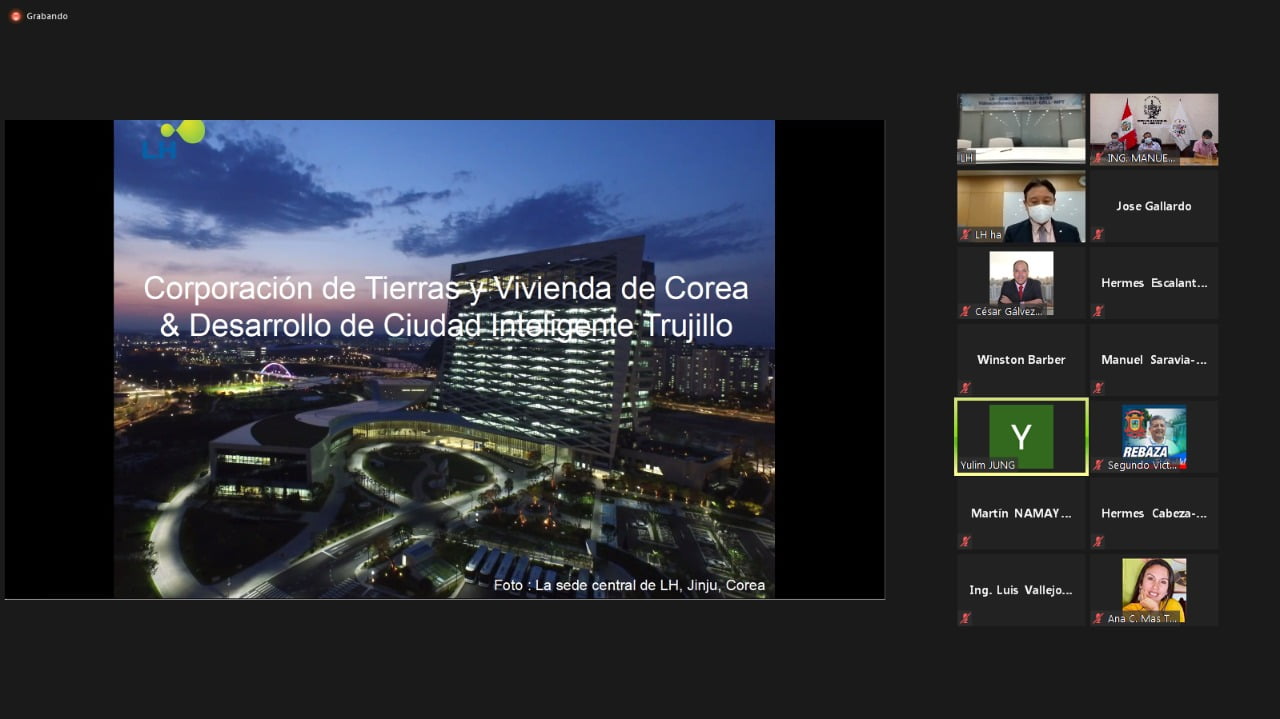This screenshot has height=719, width=1280.
Task: Select the Jose Gallardo participant tile
Action: 1154,206
